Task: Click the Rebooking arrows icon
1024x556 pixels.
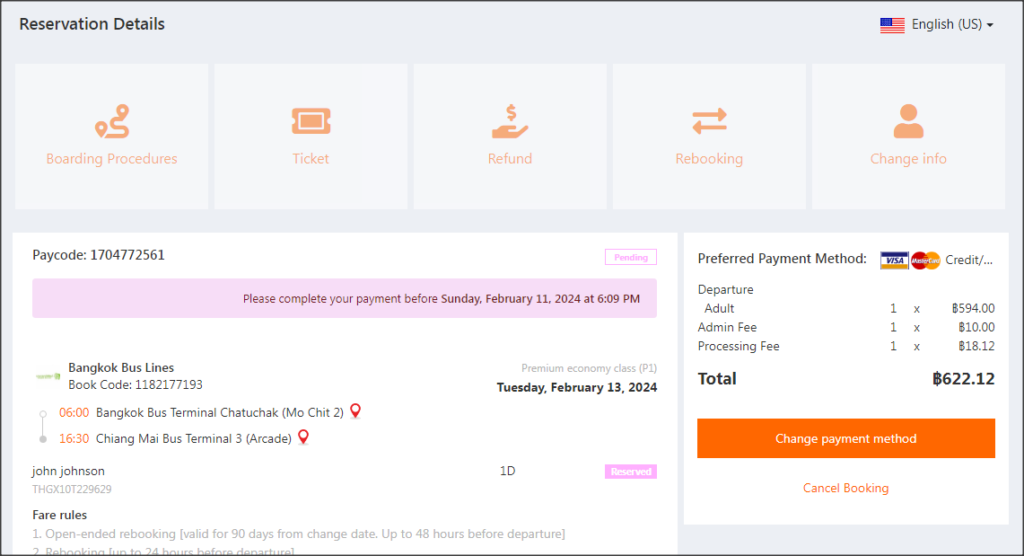Action: 709,121
